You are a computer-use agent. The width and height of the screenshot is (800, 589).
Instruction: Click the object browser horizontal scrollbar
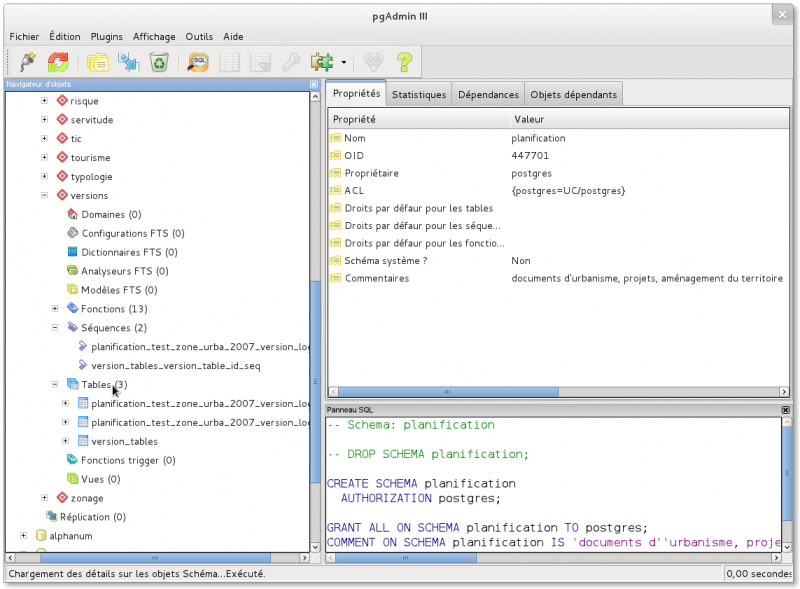155,557
